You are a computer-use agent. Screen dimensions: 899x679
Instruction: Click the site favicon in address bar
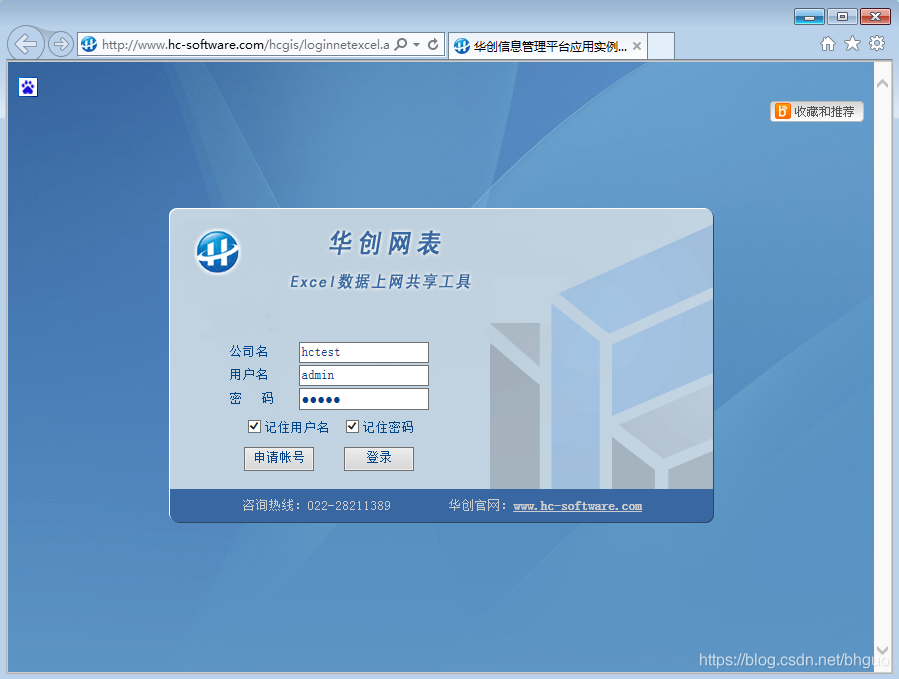pyautogui.click(x=89, y=44)
